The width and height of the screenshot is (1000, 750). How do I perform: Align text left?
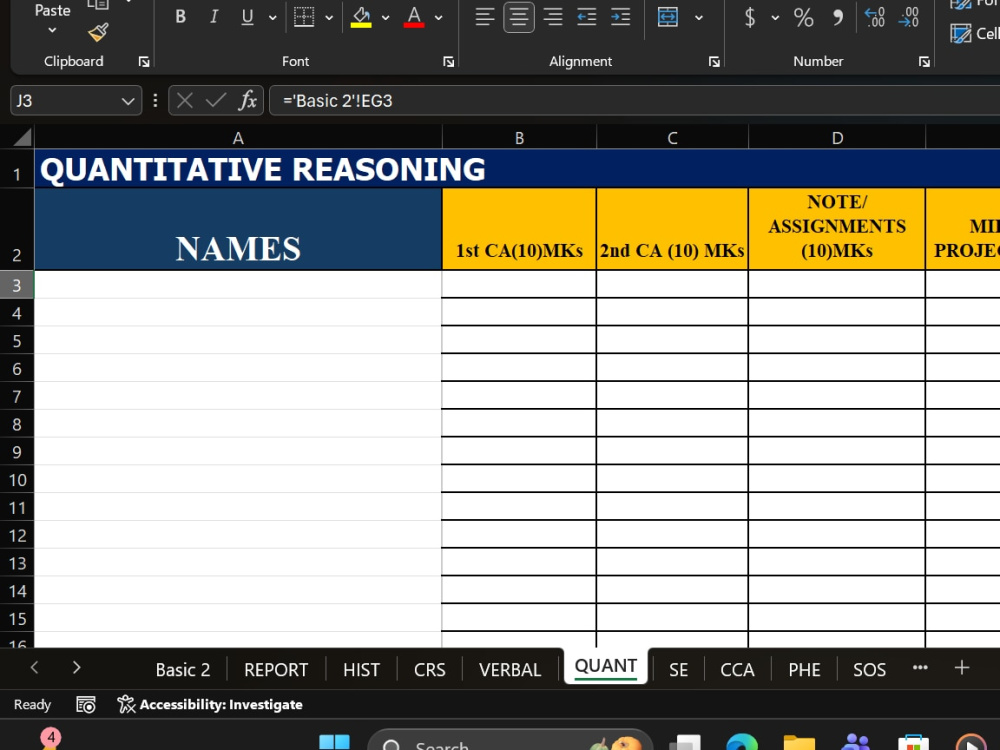click(485, 17)
